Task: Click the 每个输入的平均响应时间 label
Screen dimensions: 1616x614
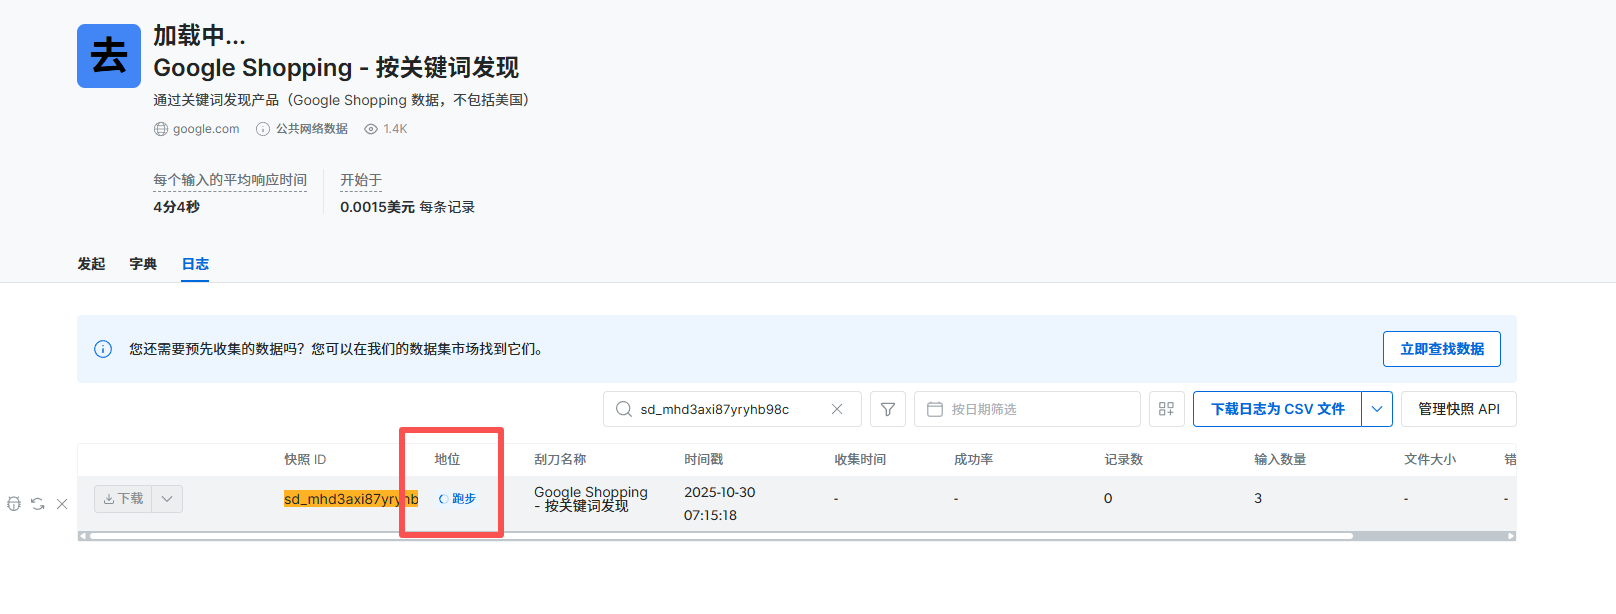Action: coord(230,180)
